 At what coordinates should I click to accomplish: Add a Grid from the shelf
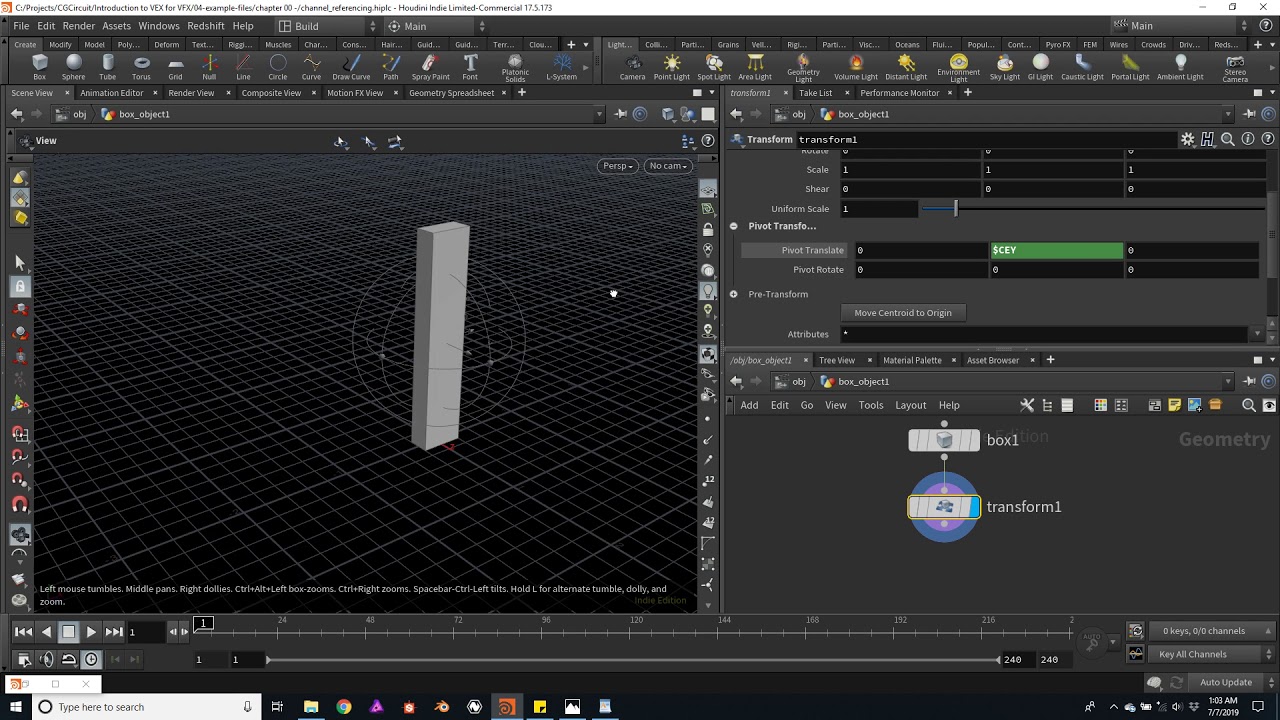tap(175, 67)
